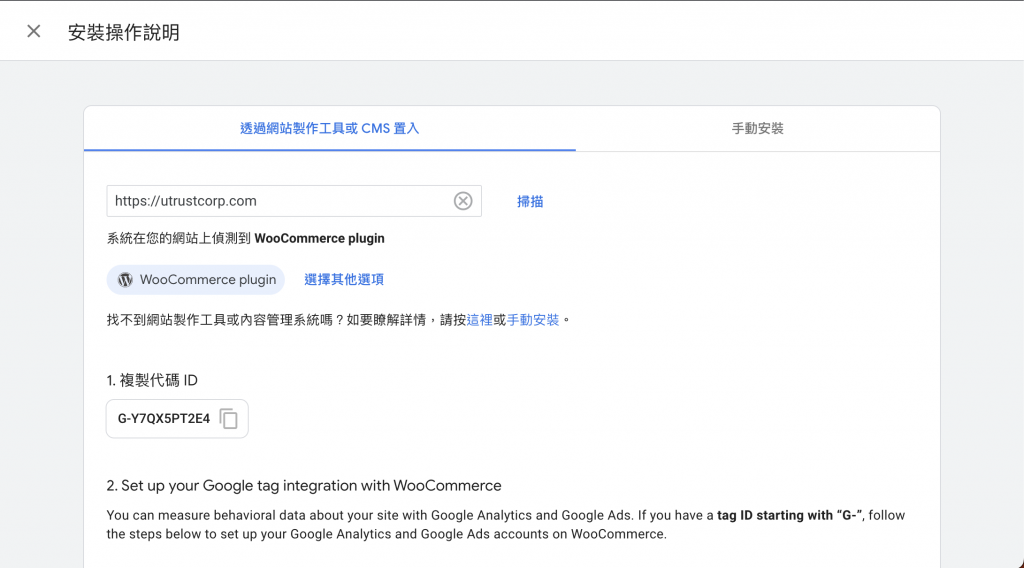1024x568 pixels.
Task: Clear the website URL field
Action: click(x=463, y=201)
